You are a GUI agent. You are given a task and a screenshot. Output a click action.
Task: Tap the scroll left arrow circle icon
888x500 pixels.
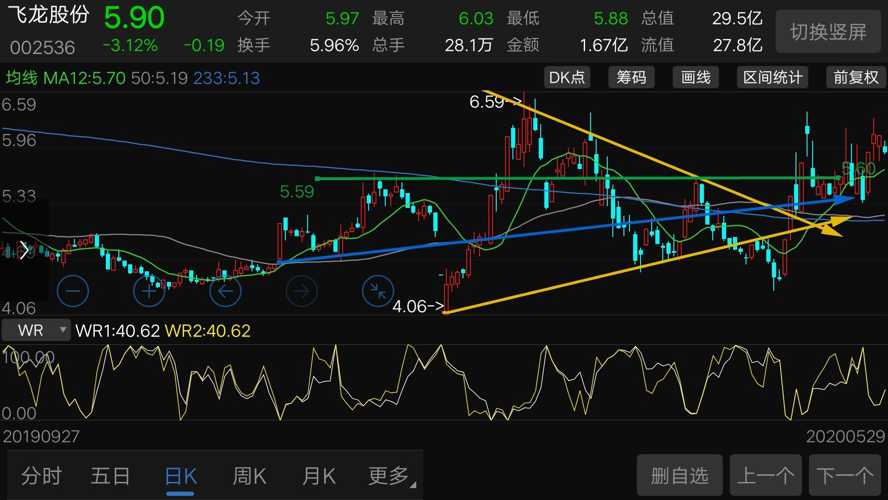click(x=225, y=291)
